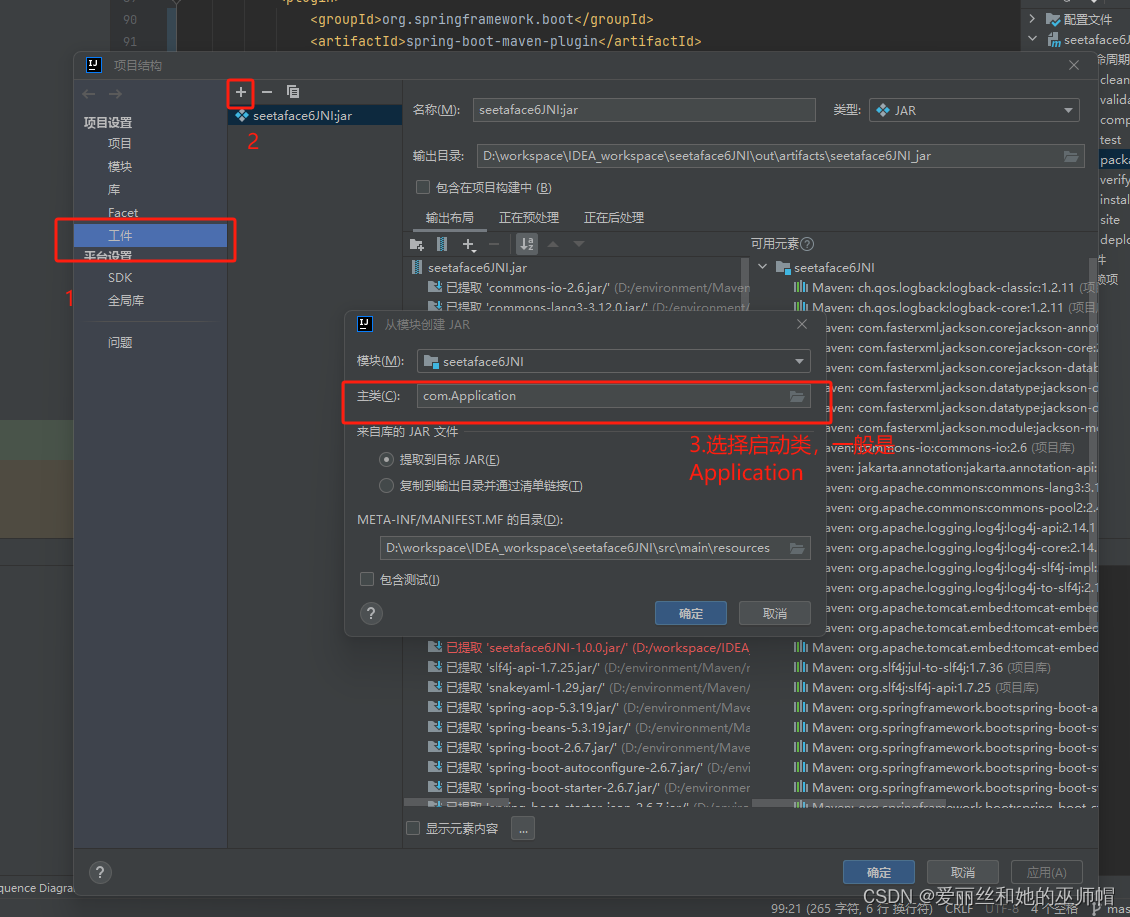The image size is (1130, 917).
Task: Confirm Create JAR dialog with 确定
Action: tap(690, 613)
